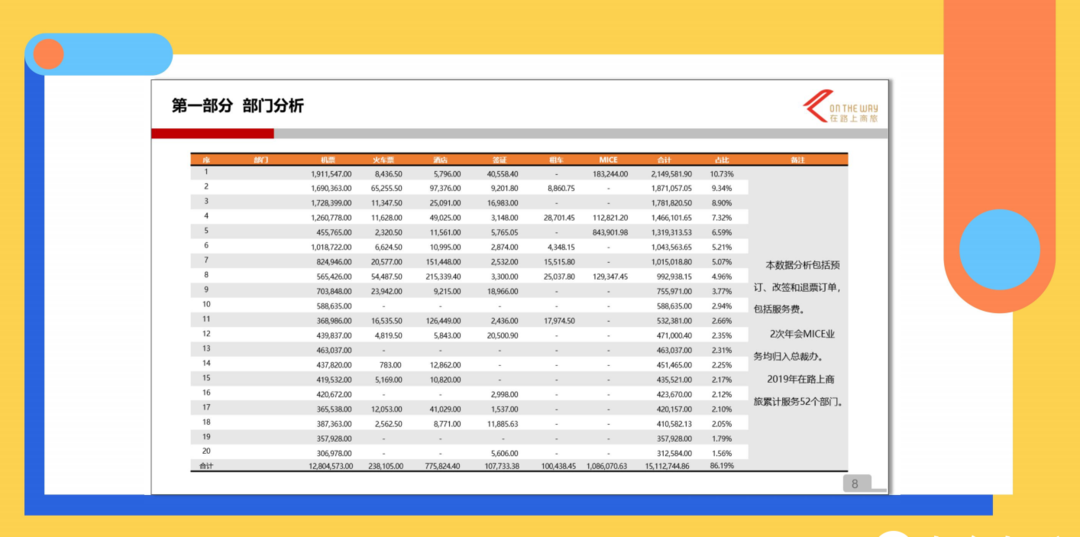
Task: Click the 部门 column header
Action: 261,159
